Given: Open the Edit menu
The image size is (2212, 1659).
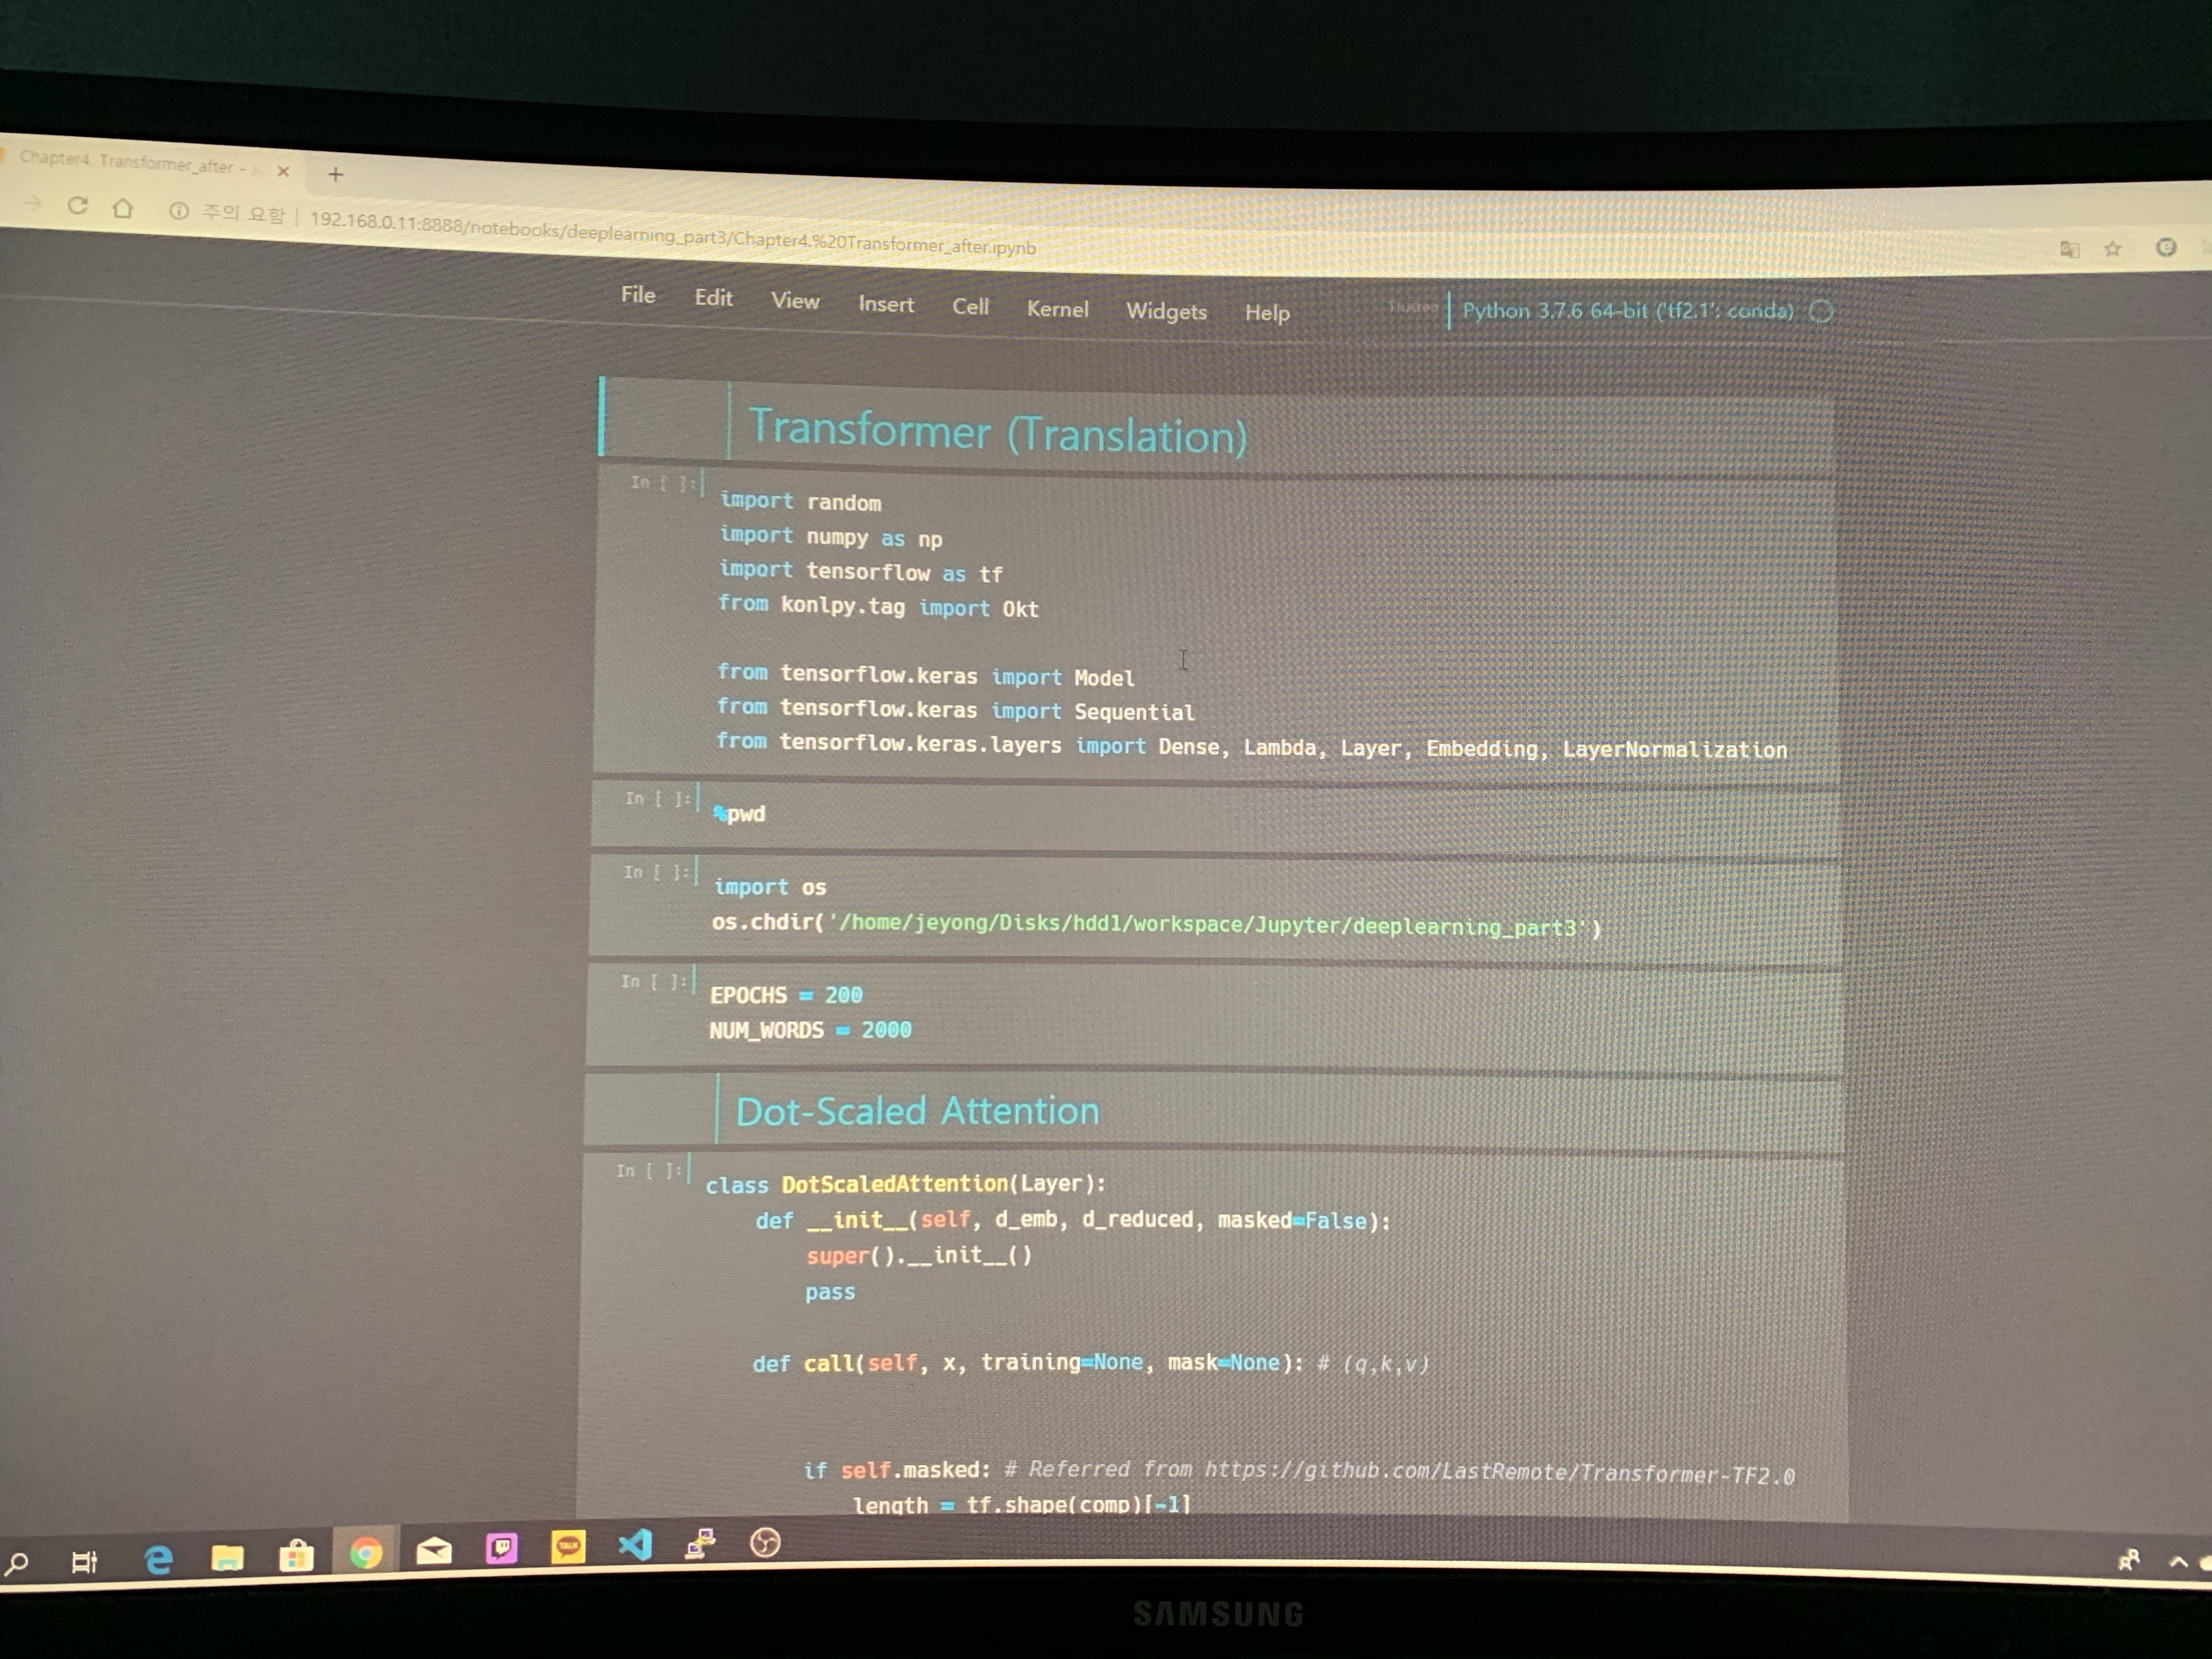Looking at the screenshot, I should (x=713, y=298).
